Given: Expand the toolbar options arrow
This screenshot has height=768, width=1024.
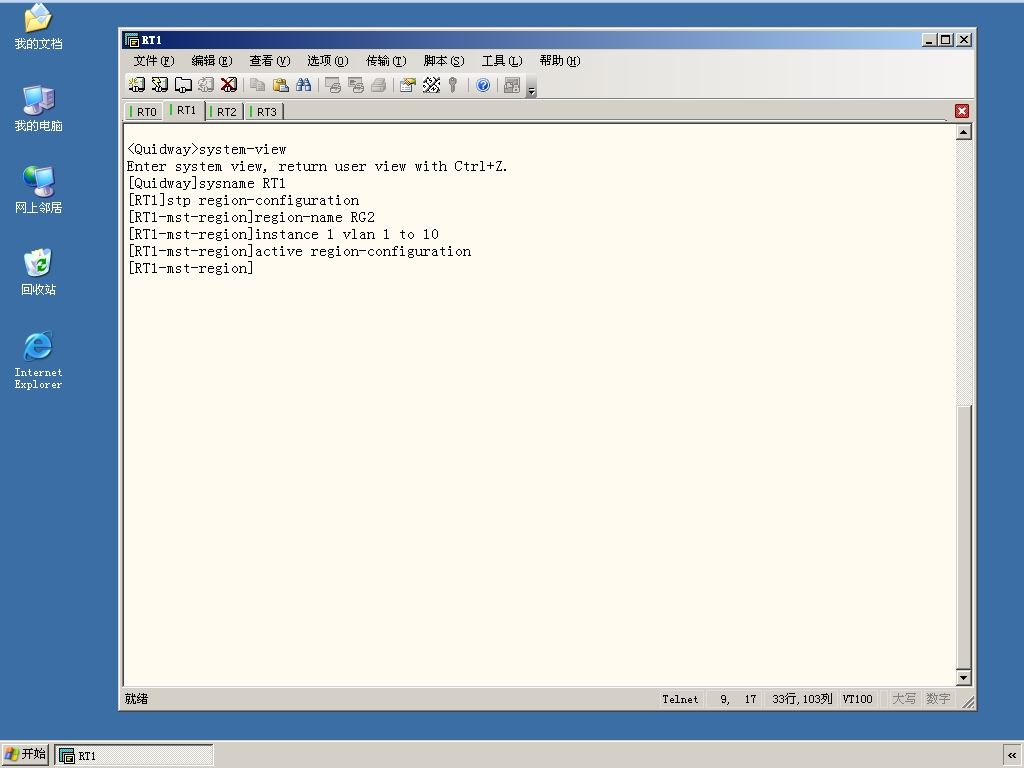Looking at the screenshot, I should pyautogui.click(x=531, y=90).
